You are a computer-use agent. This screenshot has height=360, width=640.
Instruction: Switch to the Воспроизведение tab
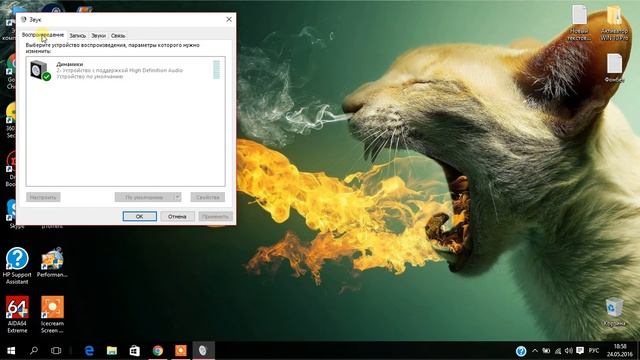pyautogui.click(x=43, y=35)
